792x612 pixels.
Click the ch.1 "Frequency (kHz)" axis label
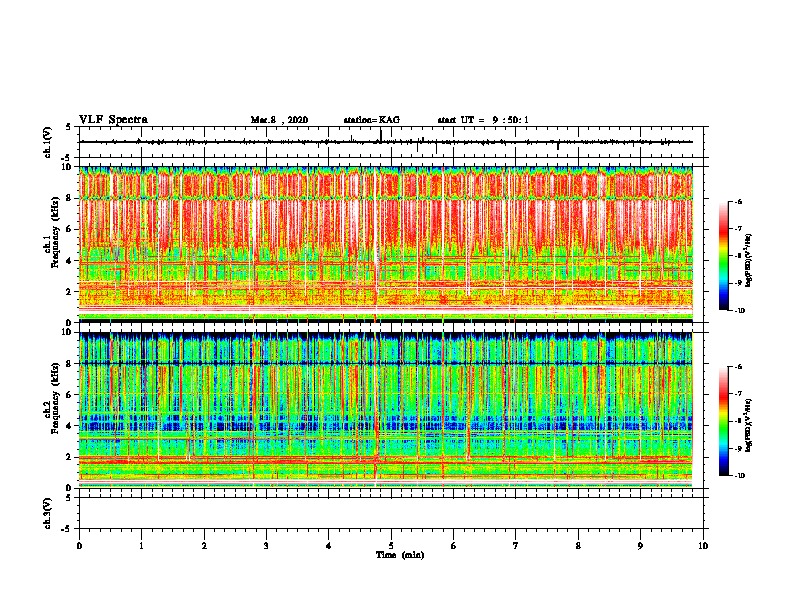[55, 232]
